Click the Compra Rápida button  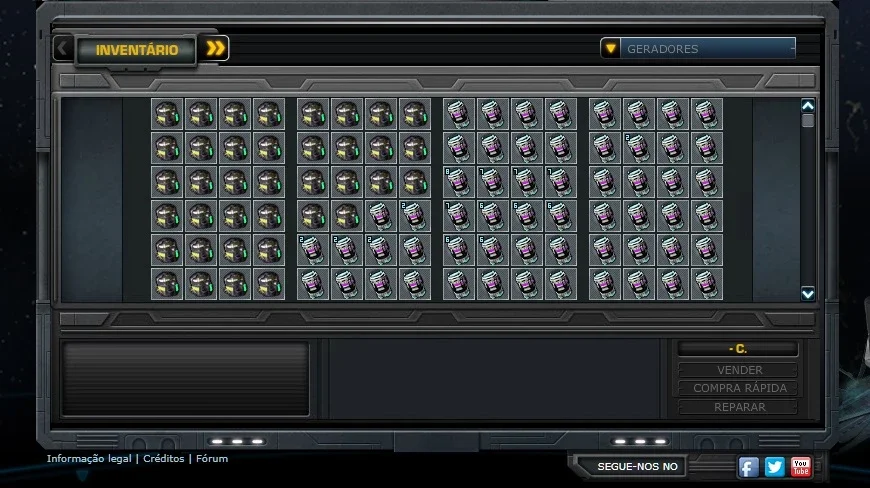pos(738,388)
